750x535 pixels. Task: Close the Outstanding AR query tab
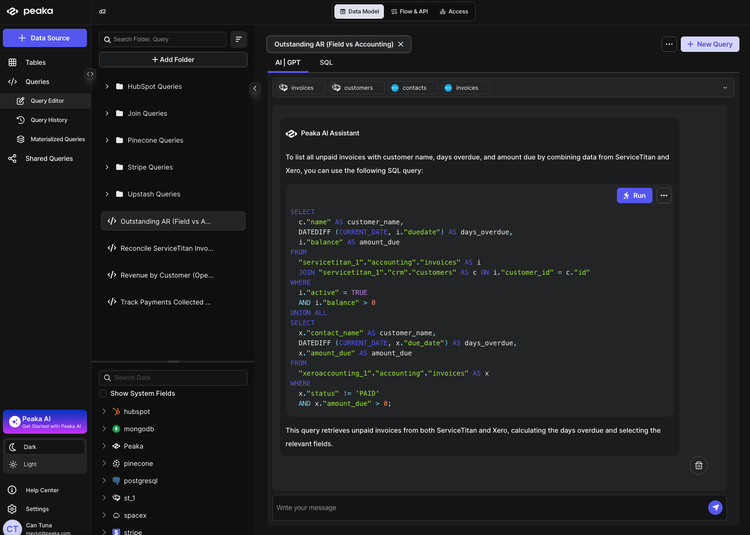click(x=401, y=44)
